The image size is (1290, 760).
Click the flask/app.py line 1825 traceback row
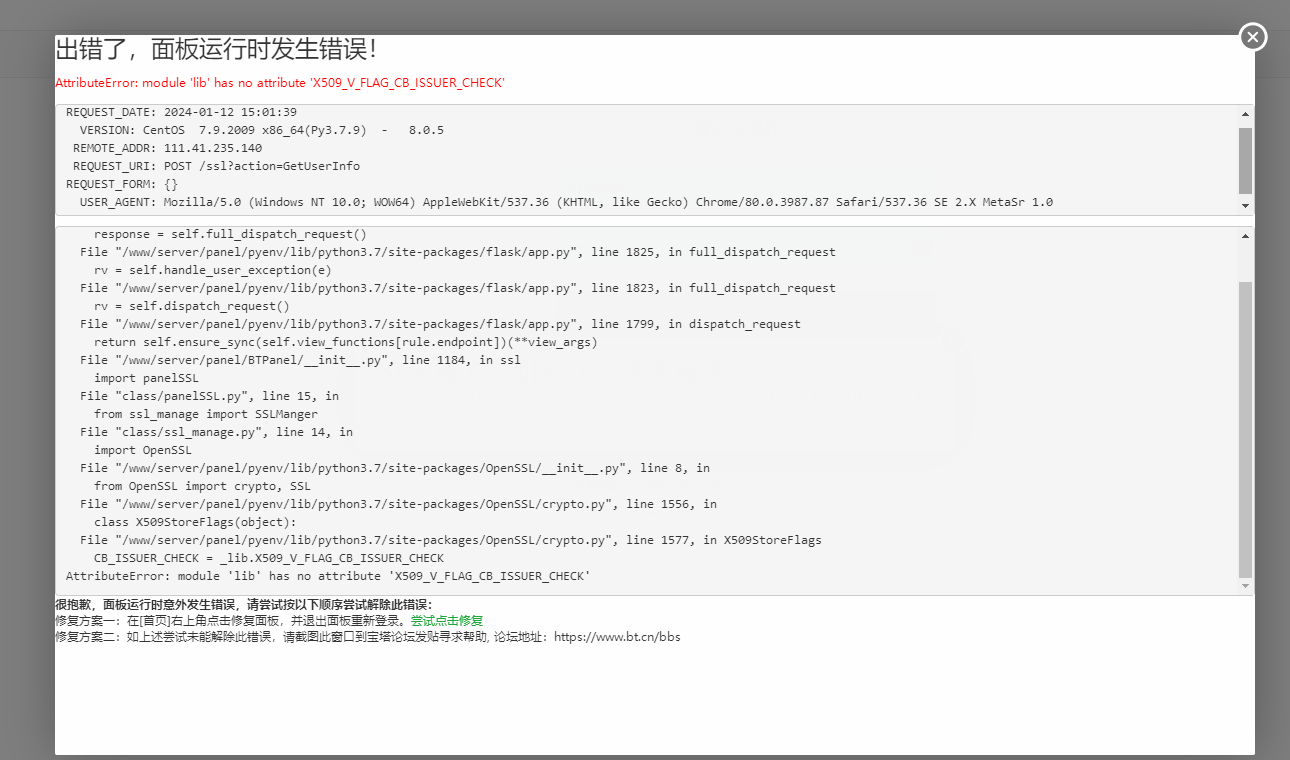(x=458, y=252)
